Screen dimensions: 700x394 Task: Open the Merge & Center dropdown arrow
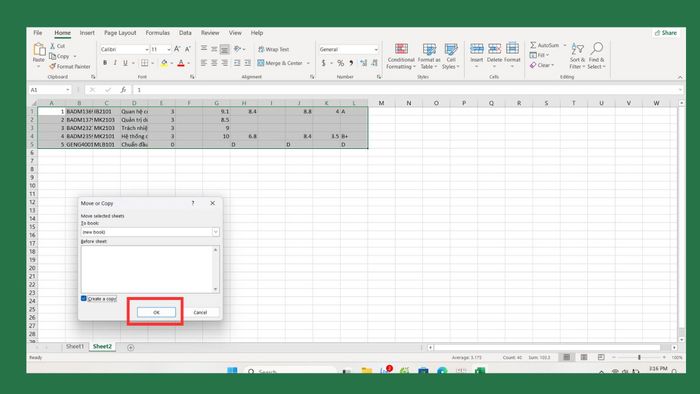coord(308,63)
